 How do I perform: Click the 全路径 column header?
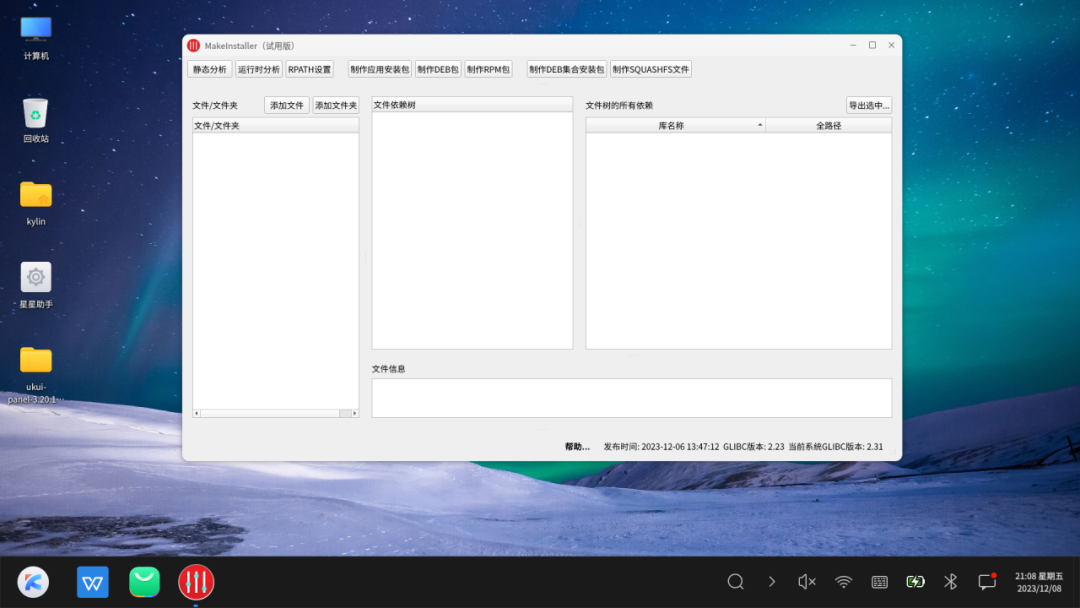click(x=828, y=126)
